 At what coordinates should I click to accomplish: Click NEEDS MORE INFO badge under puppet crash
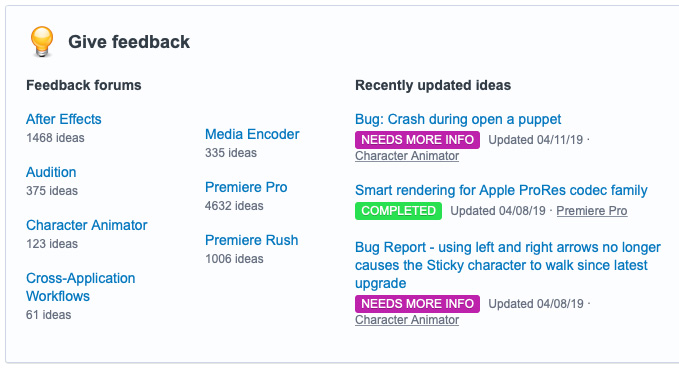pos(417,140)
